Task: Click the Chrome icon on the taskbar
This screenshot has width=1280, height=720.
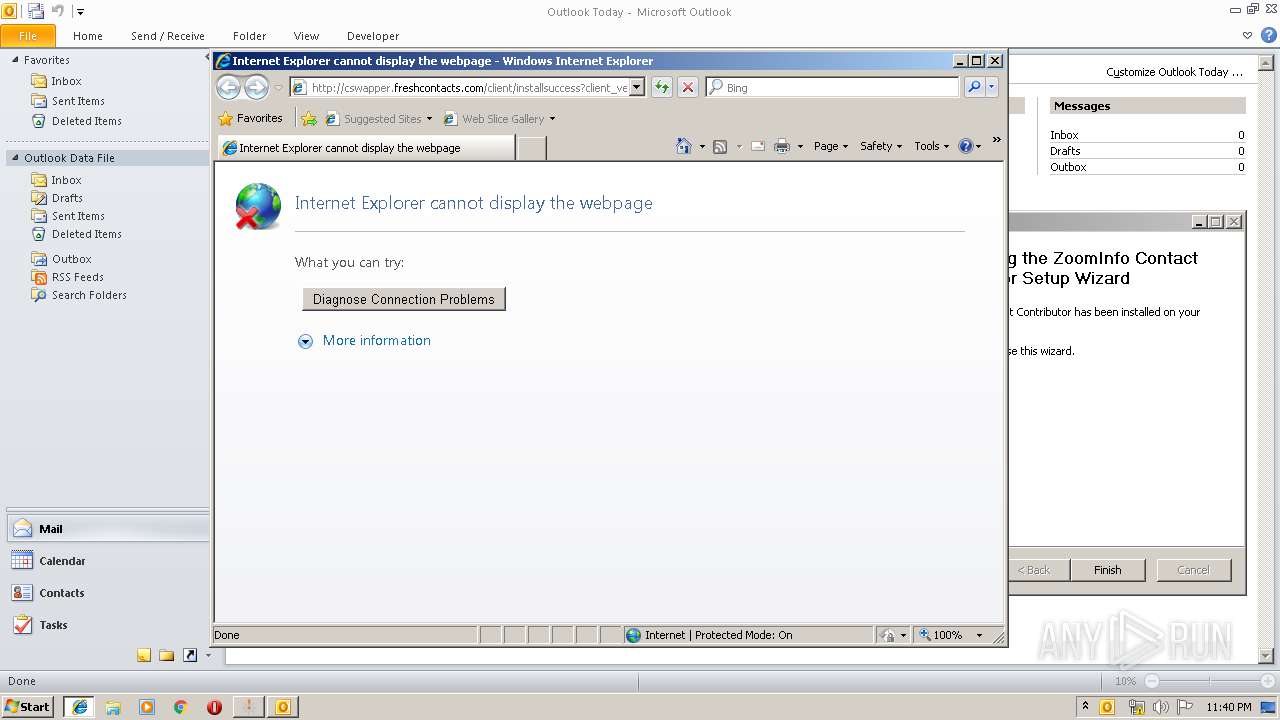Action: click(x=181, y=707)
